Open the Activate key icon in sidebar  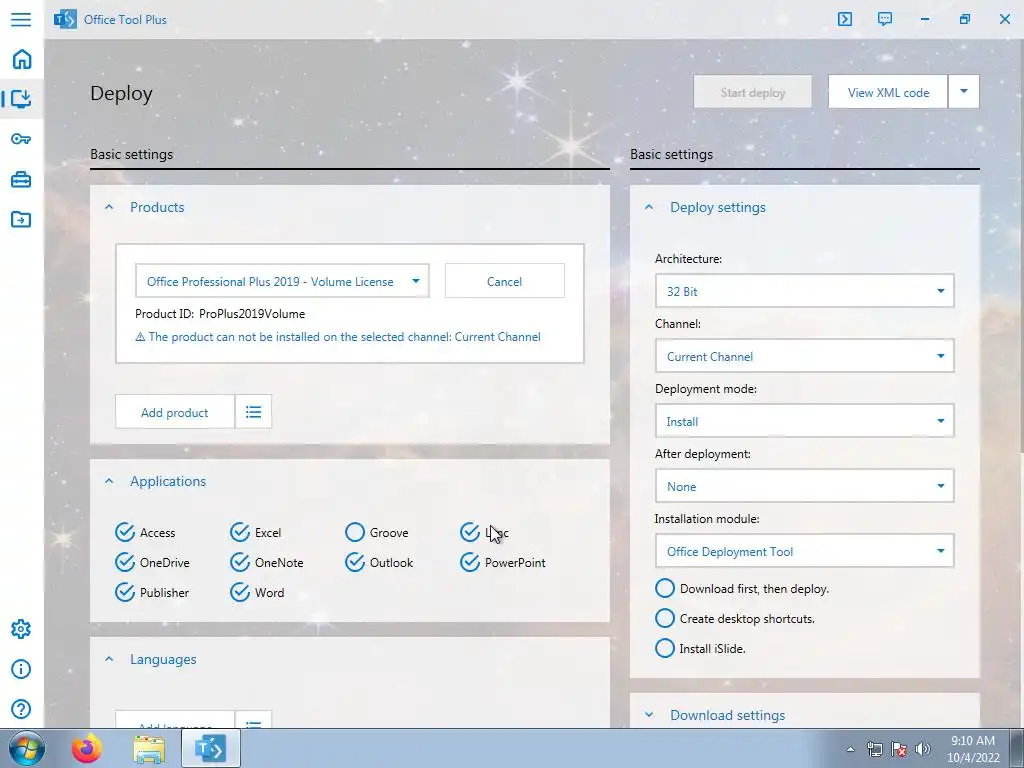[21, 138]
